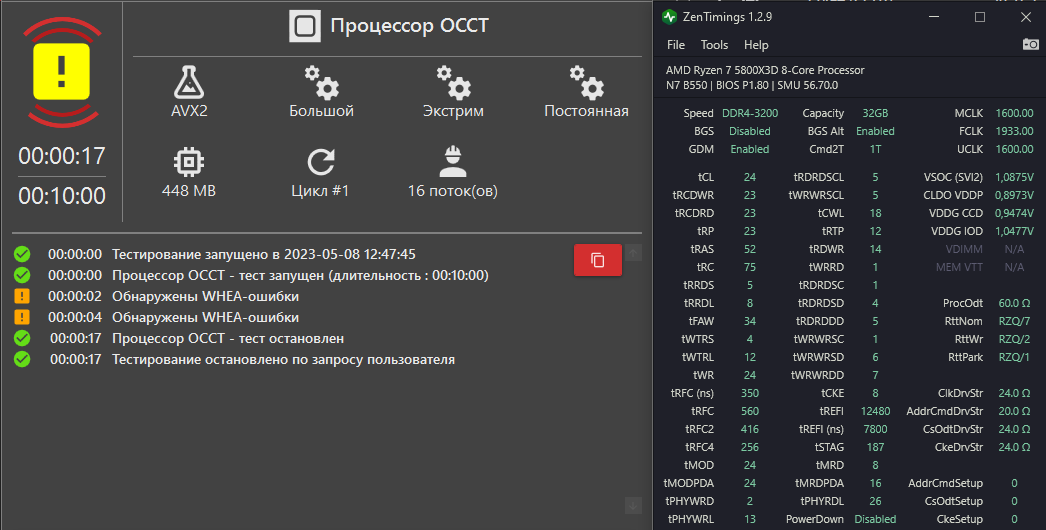The height and width of the screenshot is (530, 1046).
Task: Click the BGS Disabled value
Action: click(x=750, y=131)
